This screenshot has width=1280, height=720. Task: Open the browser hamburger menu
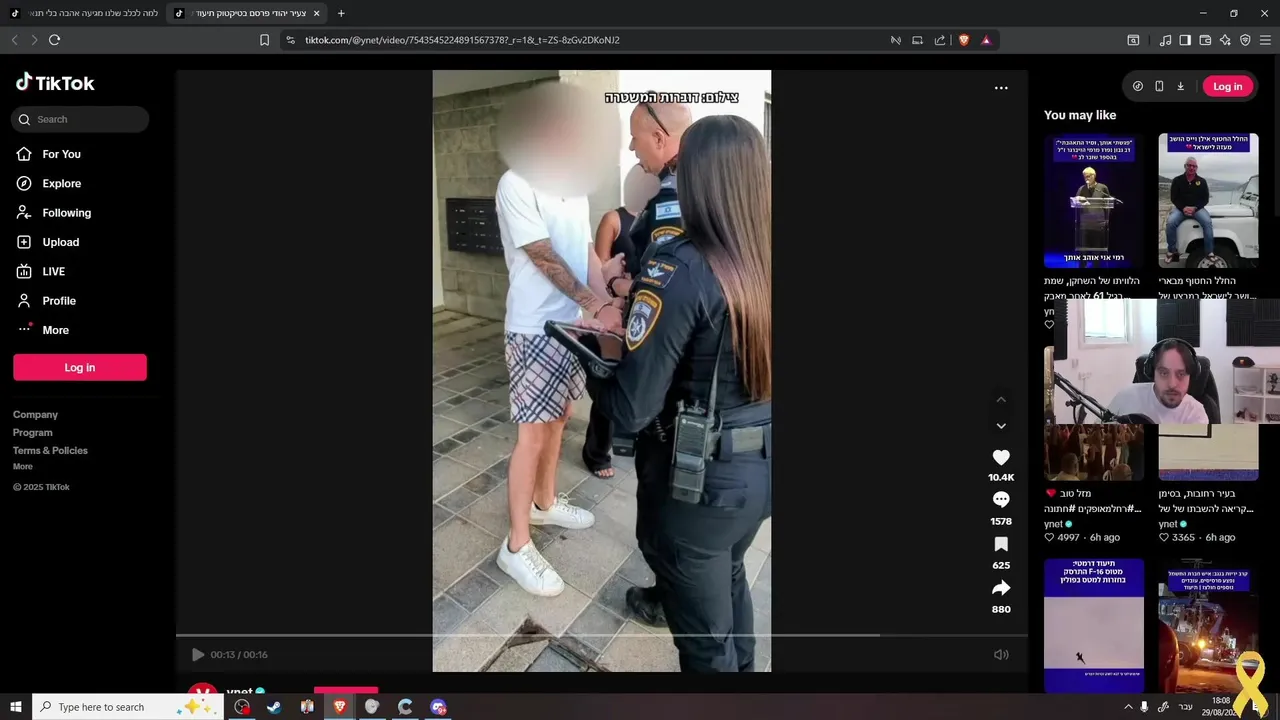tap(1266, 40)
